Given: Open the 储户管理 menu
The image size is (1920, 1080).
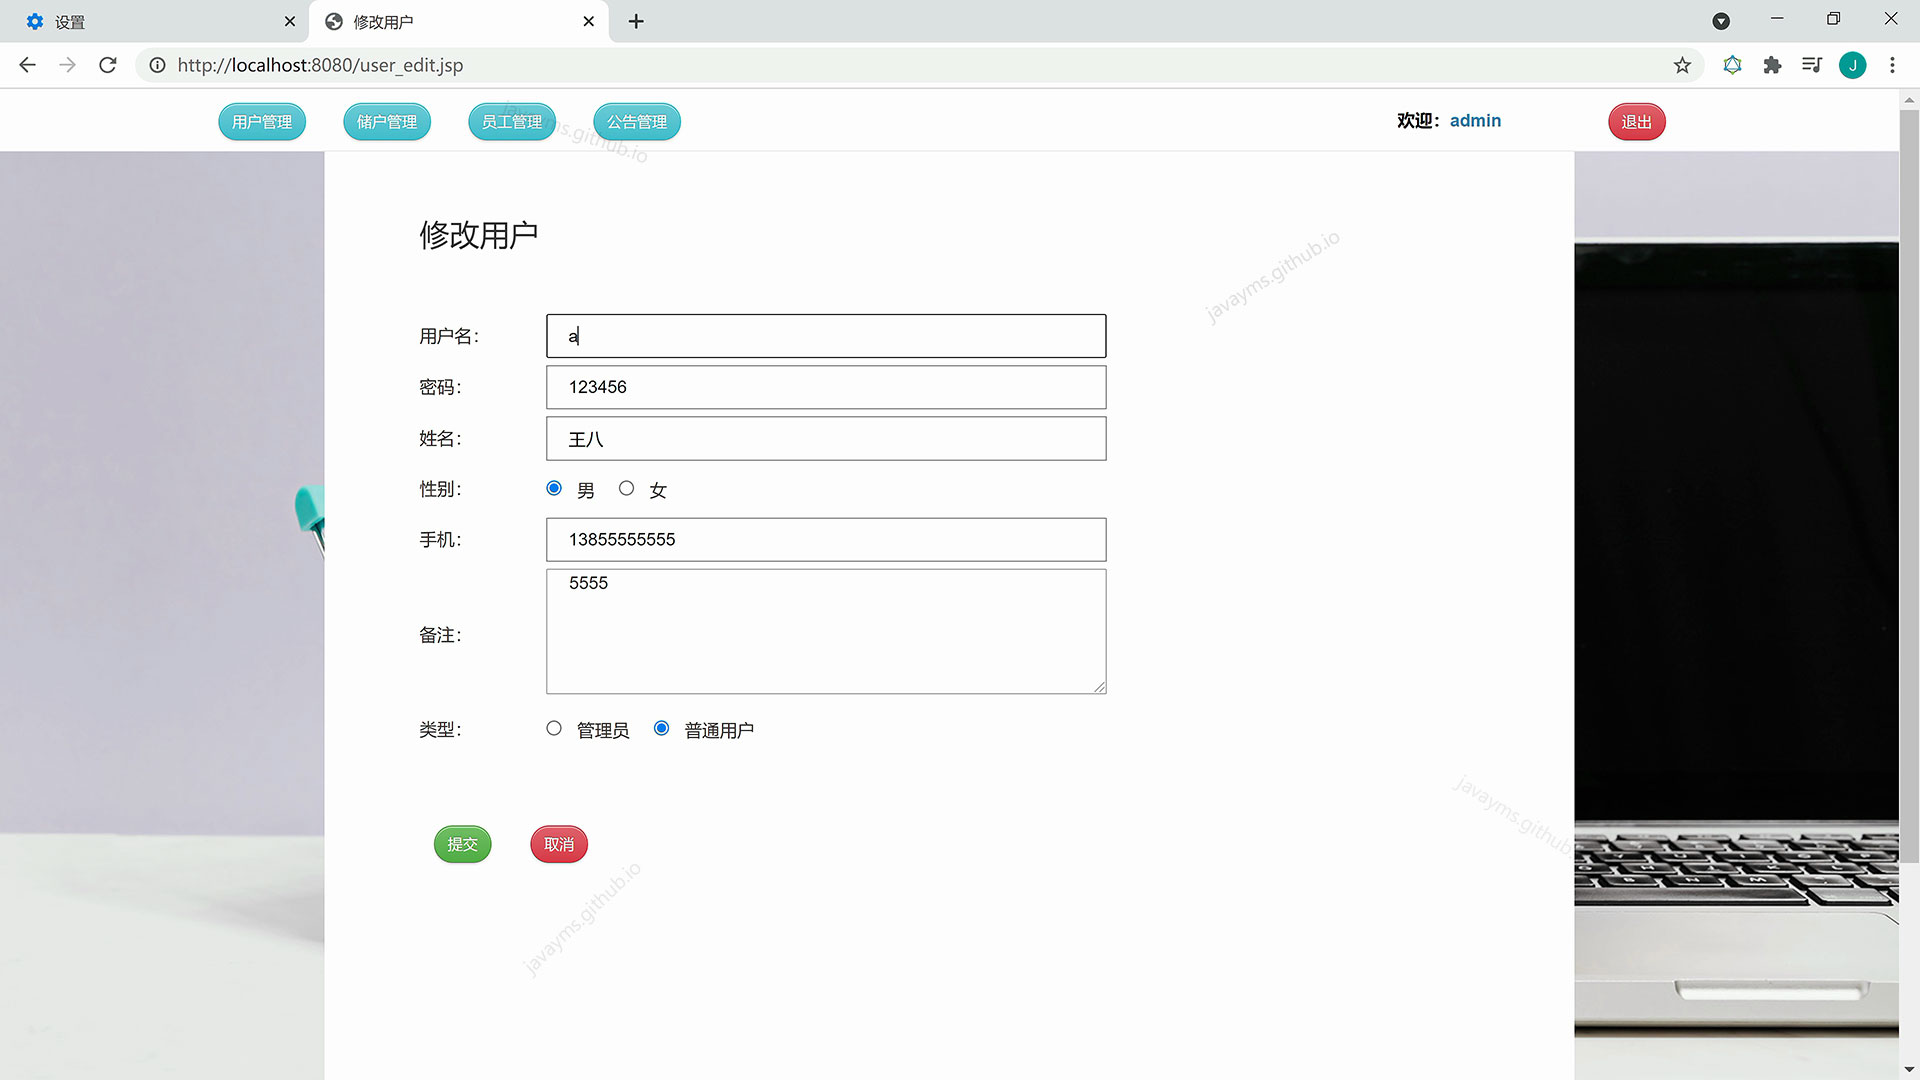Looking at the screenshot, I should pos(387,122).
